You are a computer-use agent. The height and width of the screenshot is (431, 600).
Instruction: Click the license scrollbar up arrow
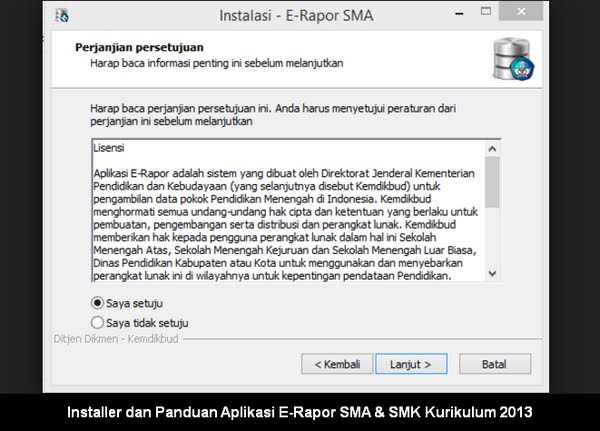click(492, 149)
